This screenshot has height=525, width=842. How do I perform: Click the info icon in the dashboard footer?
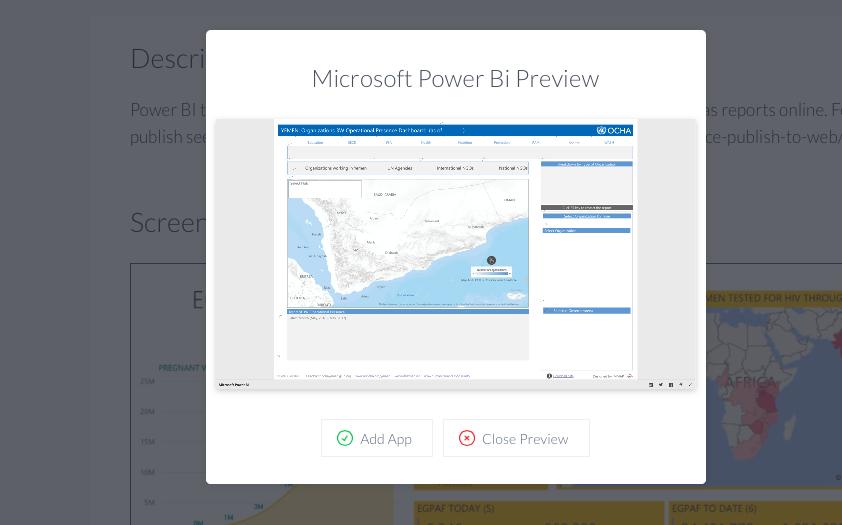tap(549, 376)
